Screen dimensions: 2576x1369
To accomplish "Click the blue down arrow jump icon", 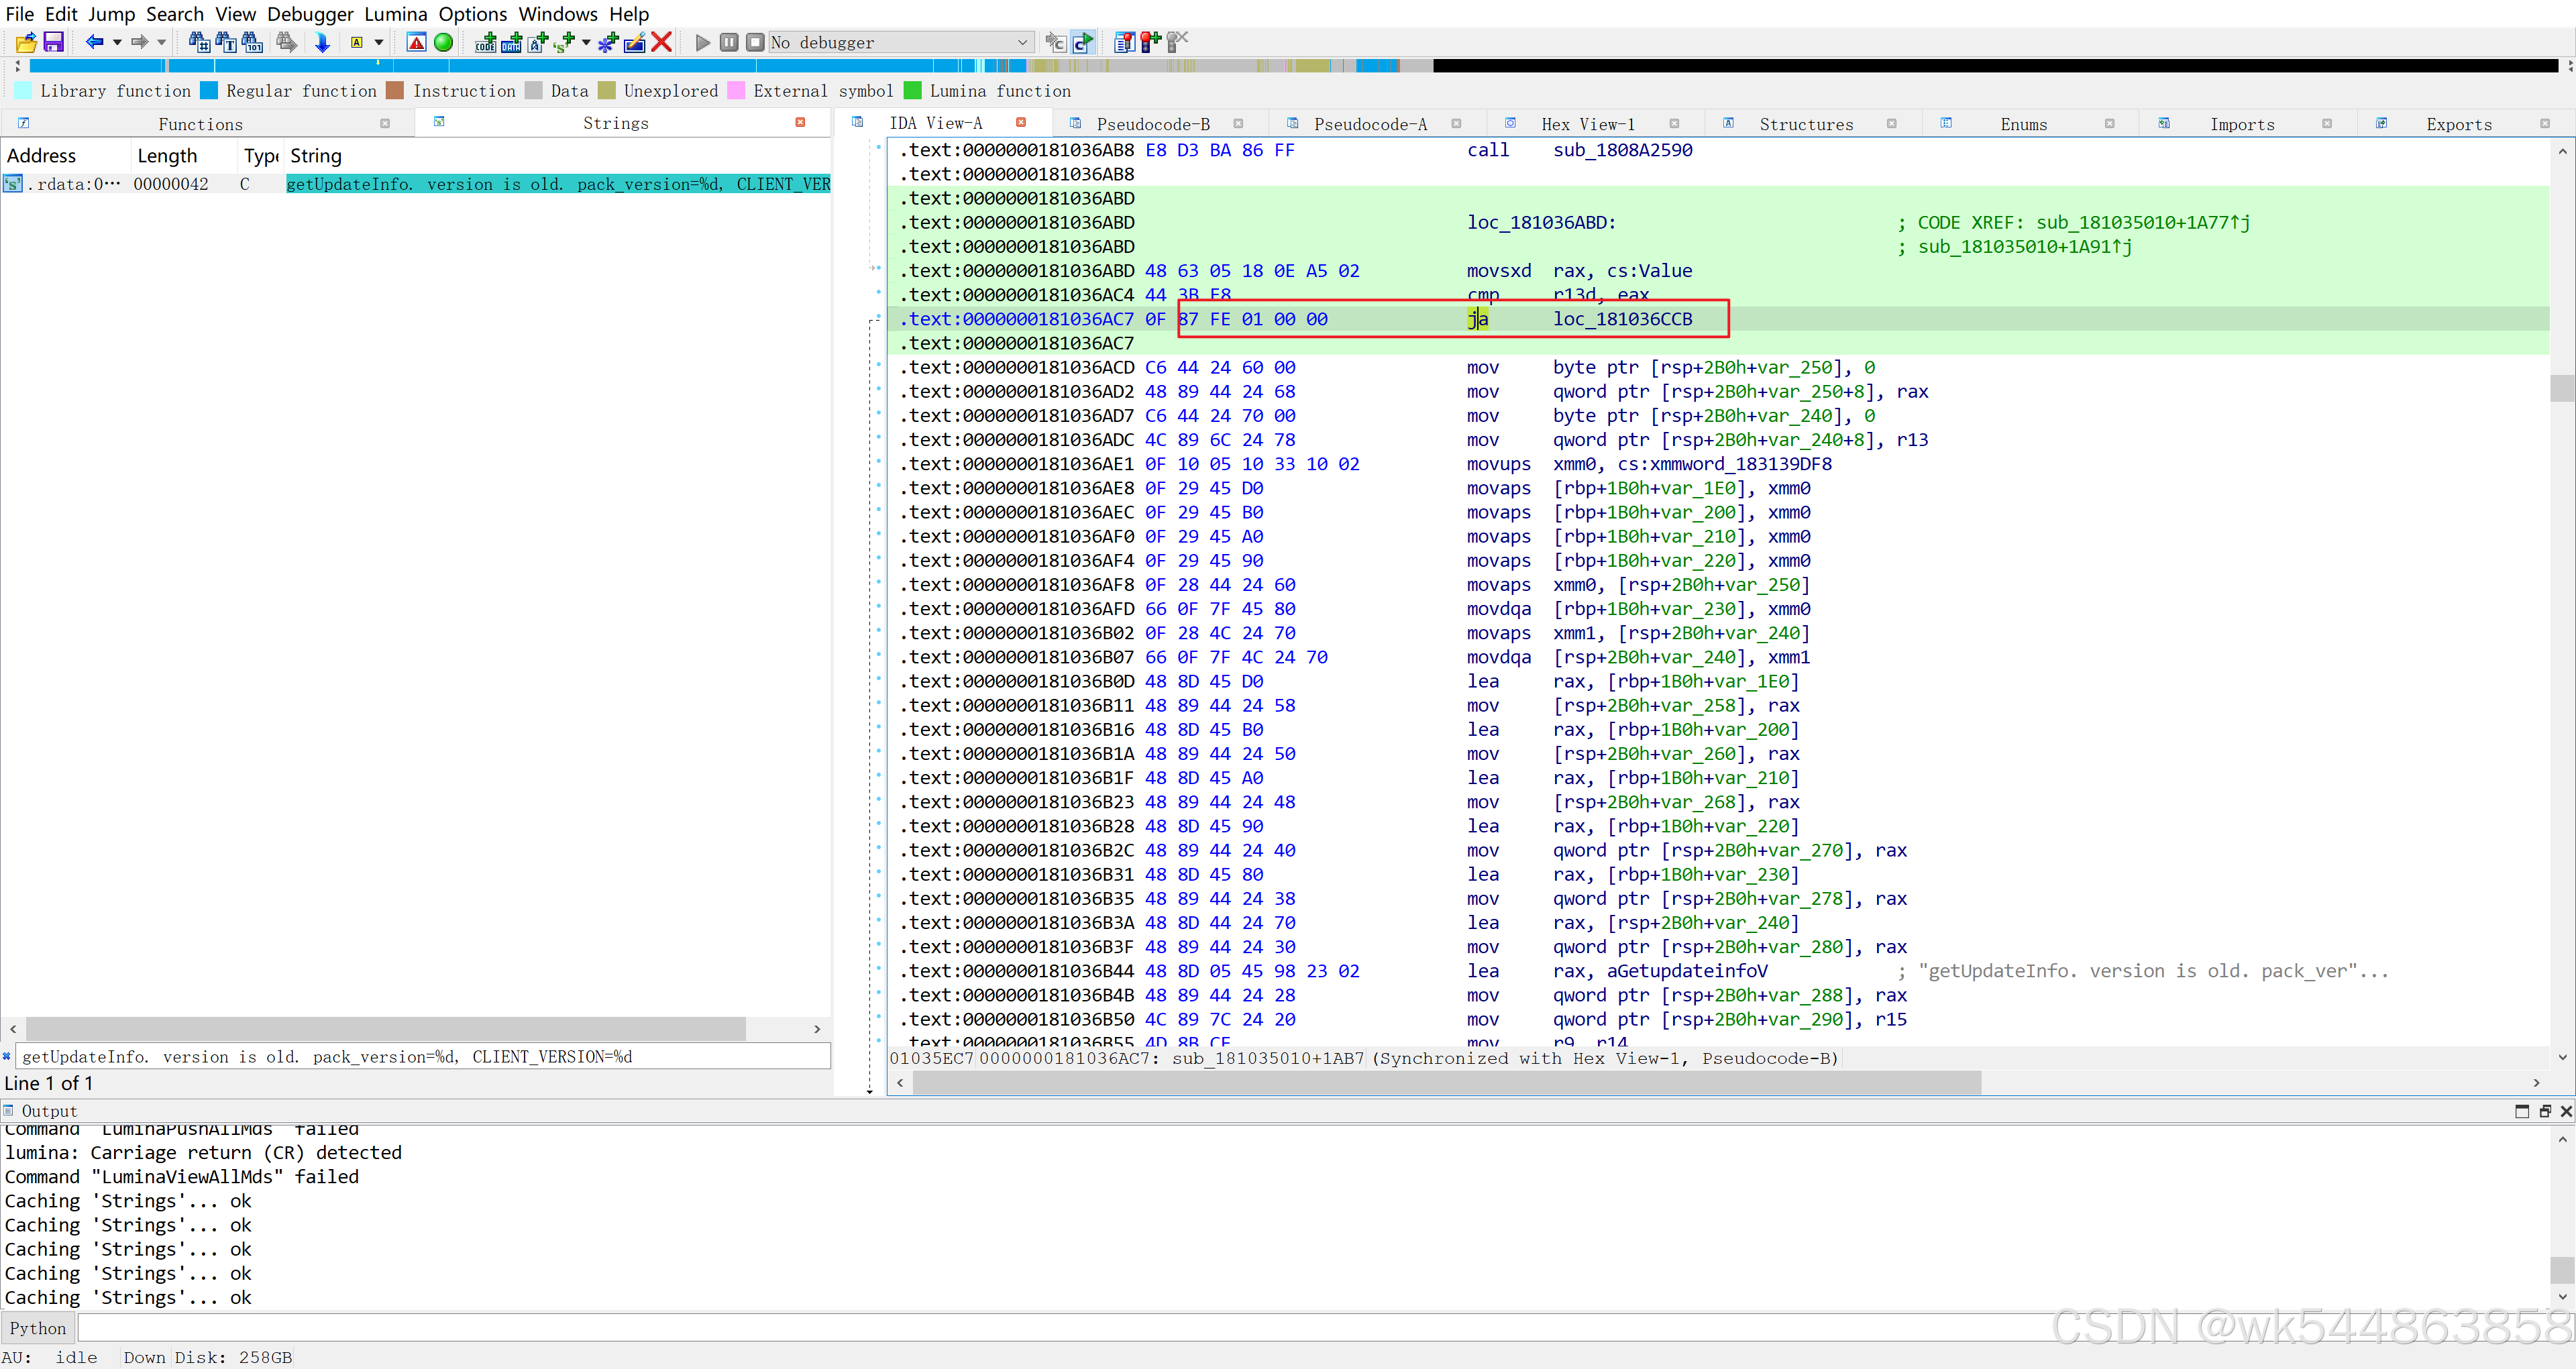I will [x=322, y=42].
